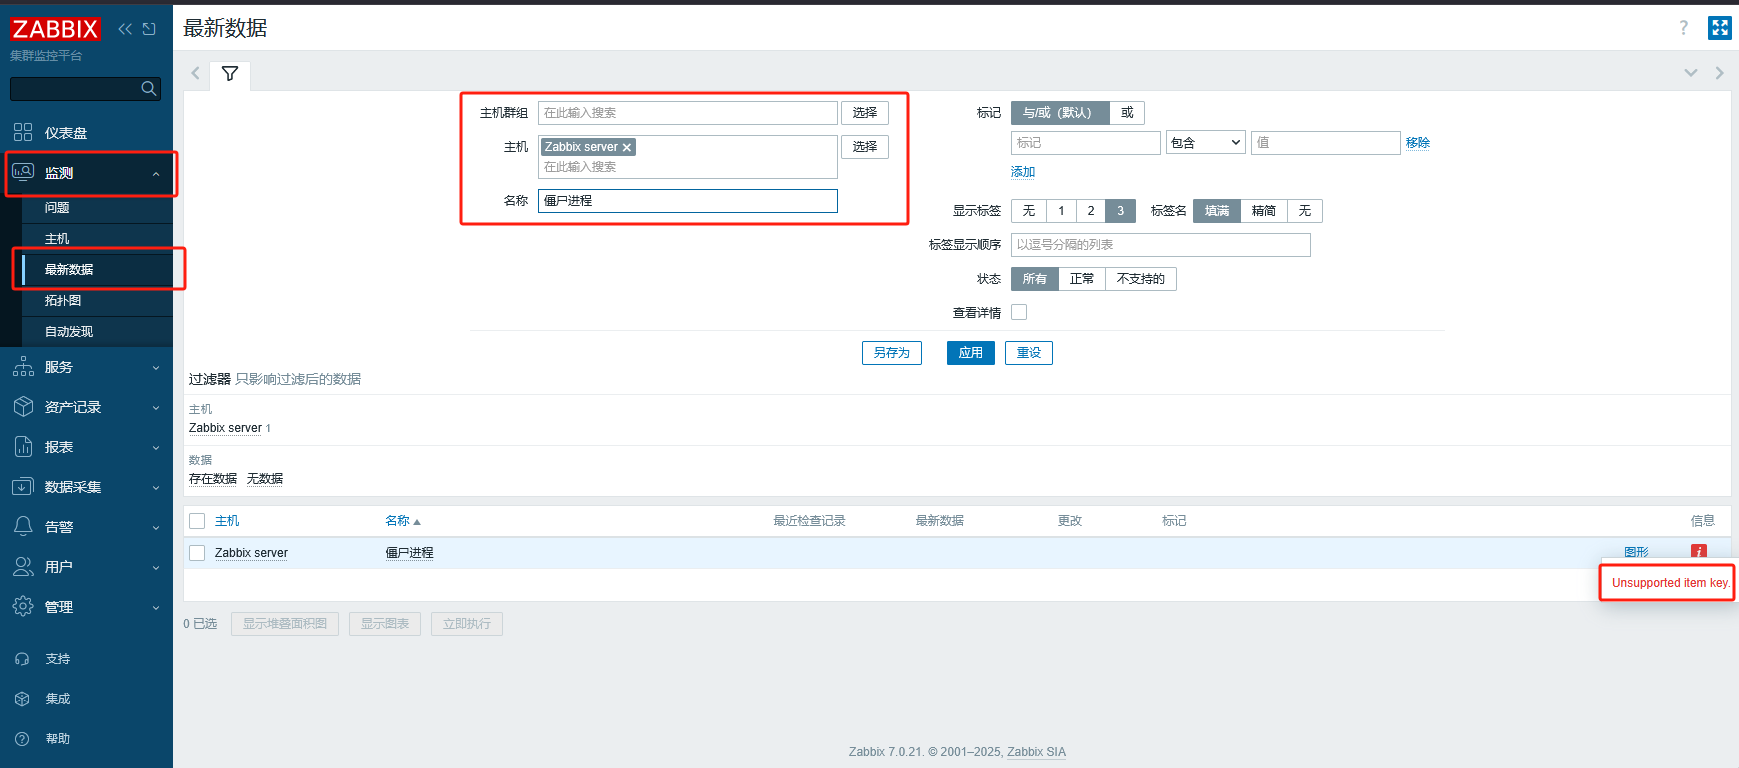This screenshot has width=1739, height=768.
Task: Click 选择 button next to the 主机 field
Action: coord(865,147)
